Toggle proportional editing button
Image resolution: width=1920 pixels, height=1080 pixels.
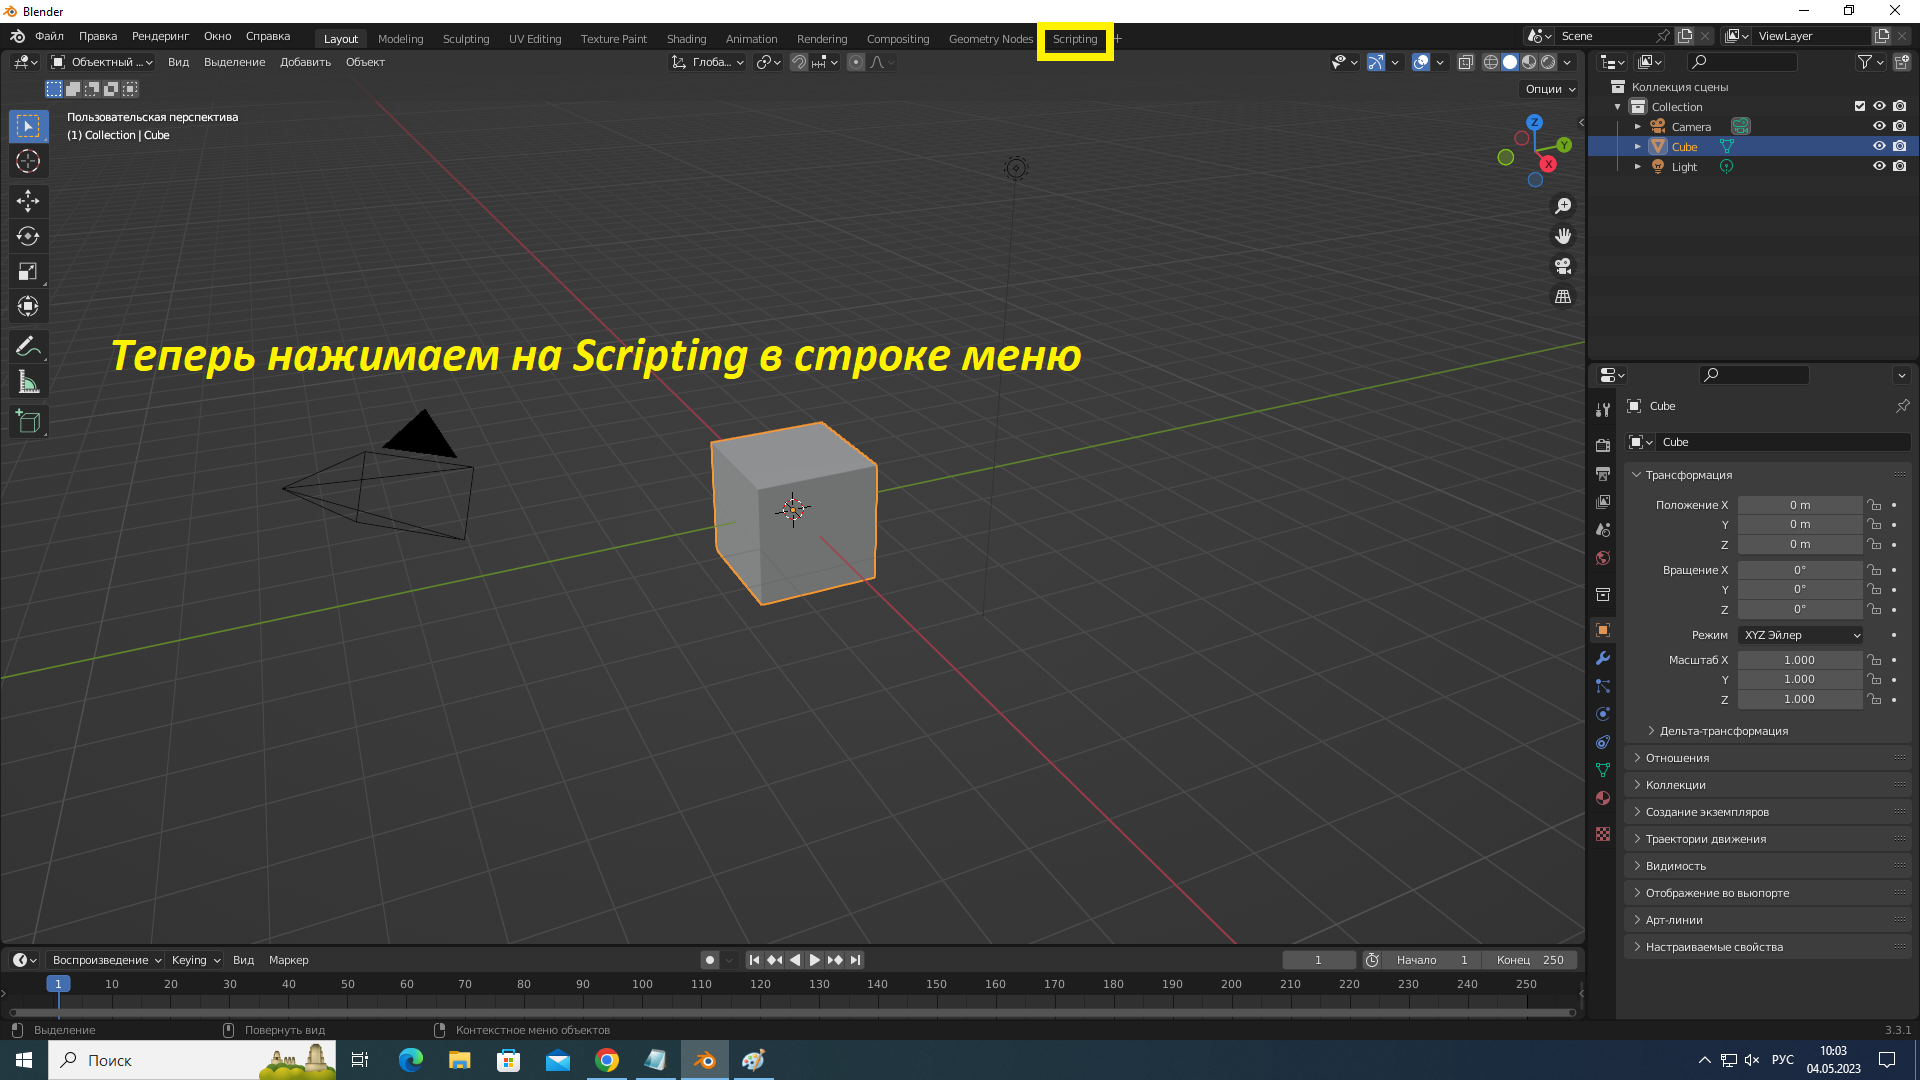click(856, 62)
